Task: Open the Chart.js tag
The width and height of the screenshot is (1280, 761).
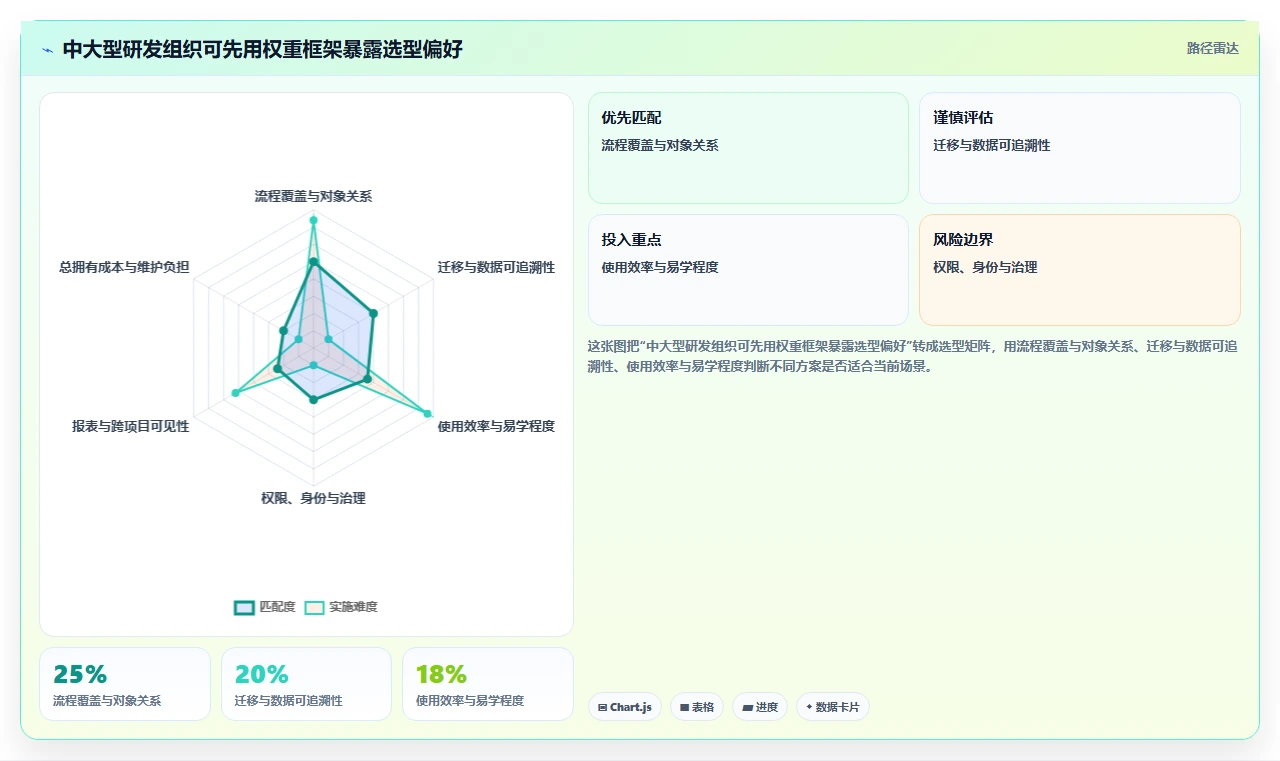Action: pyautogui.click(x=625, y=707)
